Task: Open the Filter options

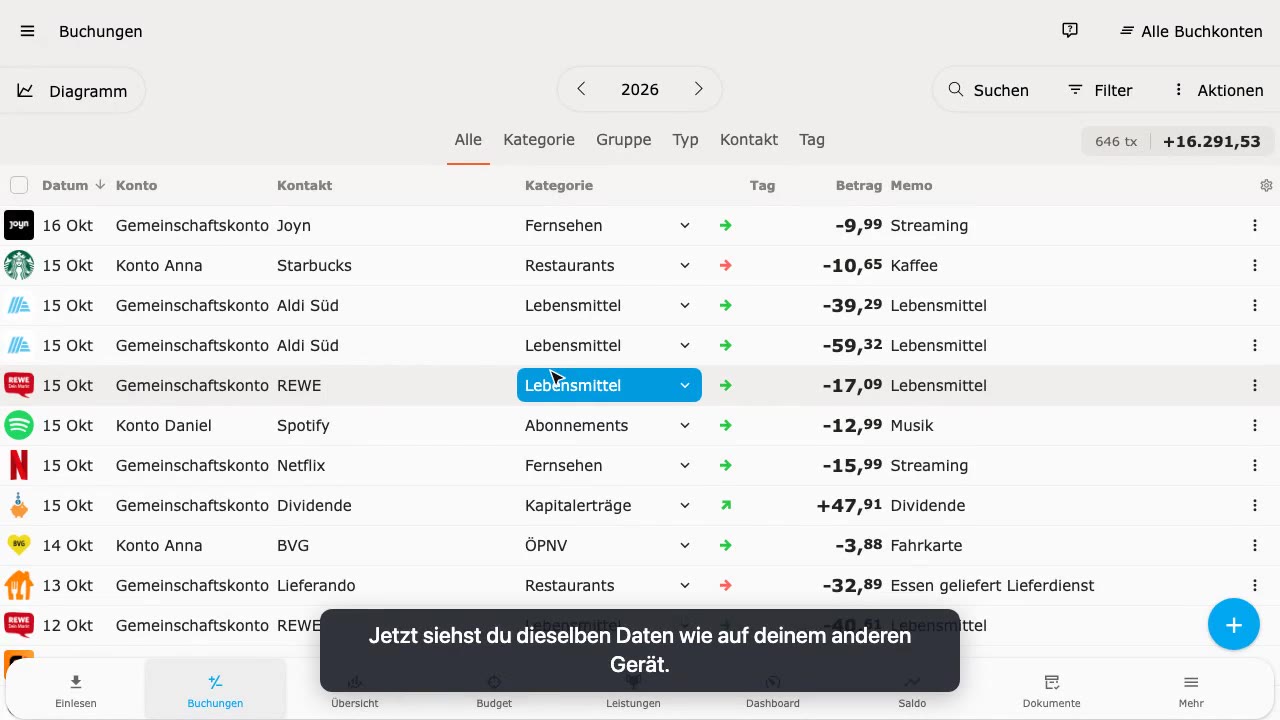Action: click(1100, 91)
